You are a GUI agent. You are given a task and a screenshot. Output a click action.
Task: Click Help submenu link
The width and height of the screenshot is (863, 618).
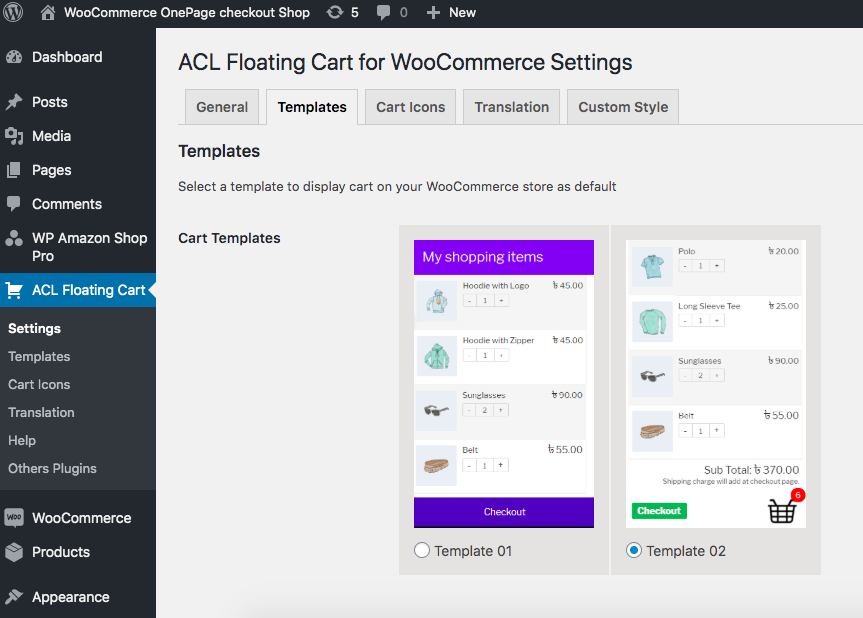pyautogui.click(x=22, y=441)
